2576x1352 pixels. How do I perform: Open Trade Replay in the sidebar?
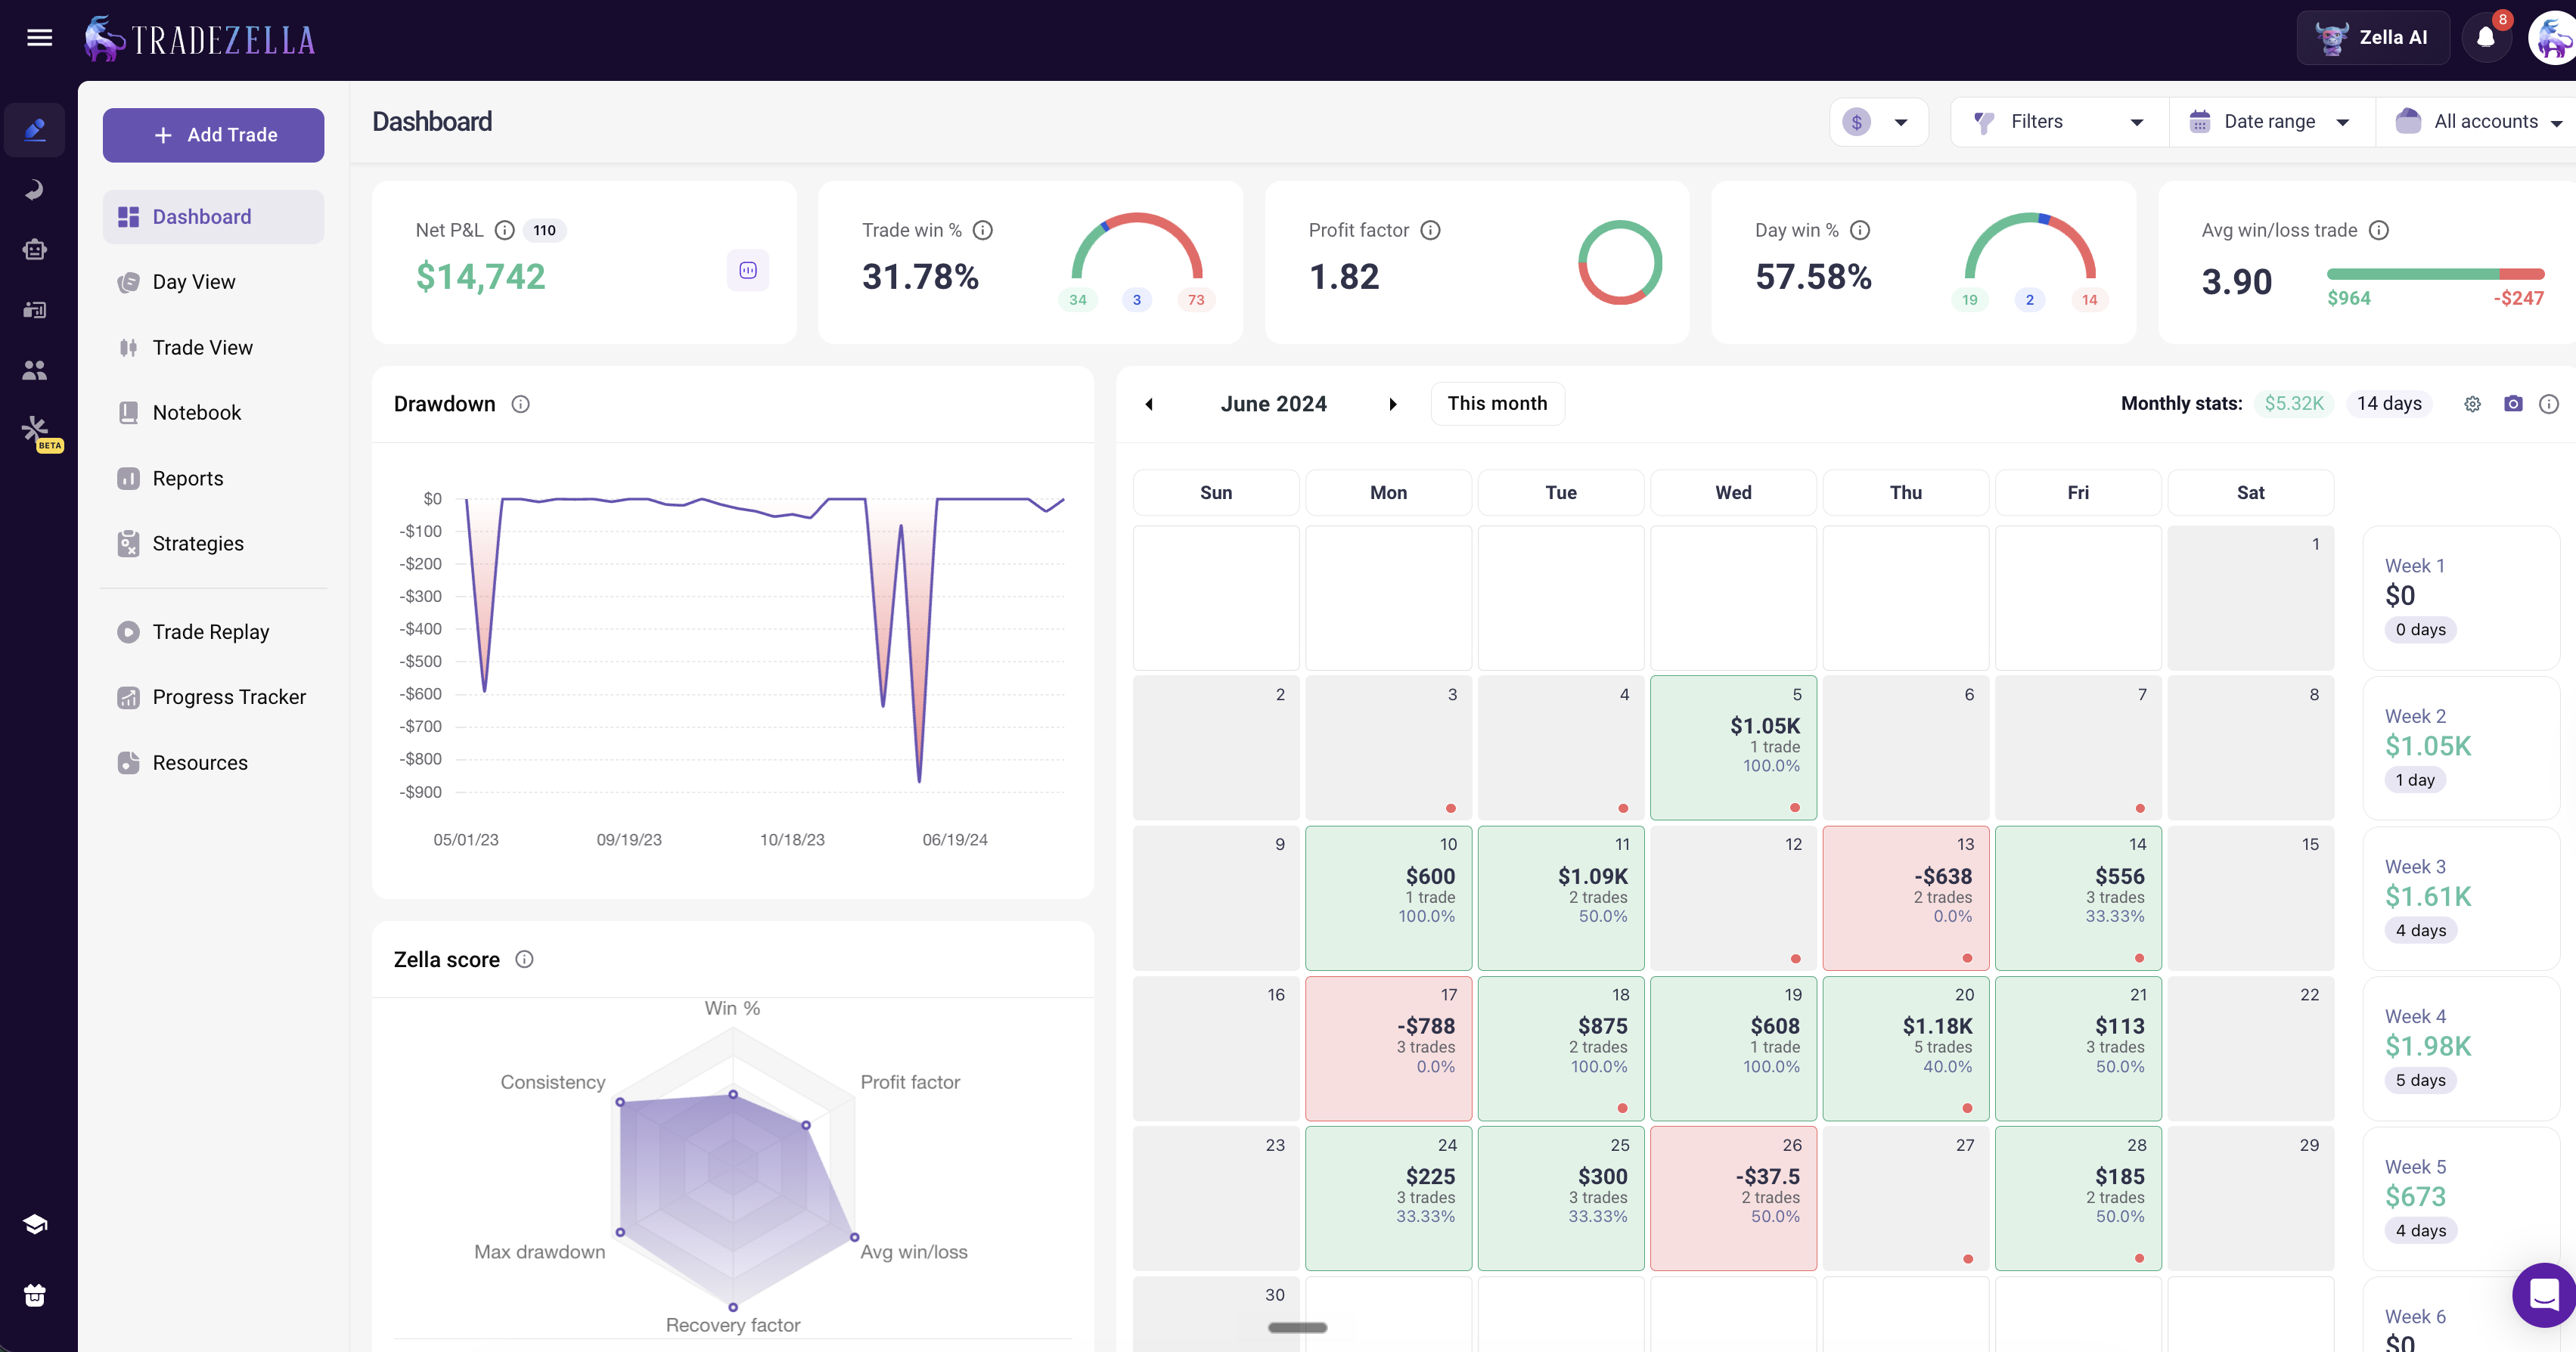click(213, 632)
